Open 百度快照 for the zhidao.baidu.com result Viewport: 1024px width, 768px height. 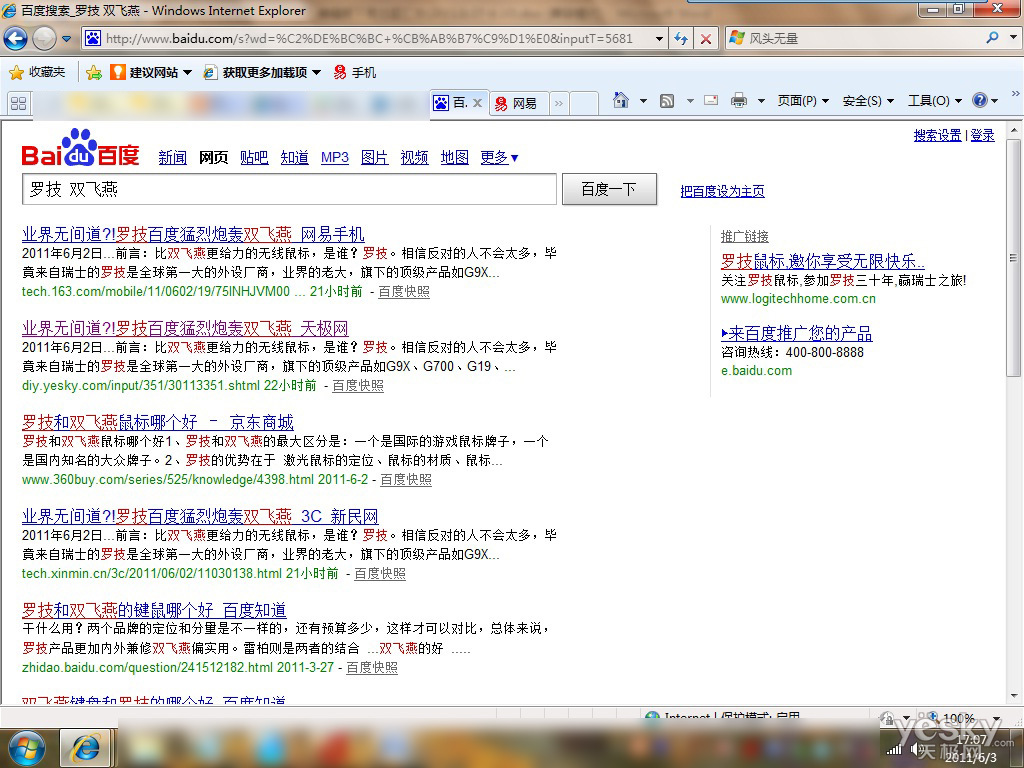[372, 667]
